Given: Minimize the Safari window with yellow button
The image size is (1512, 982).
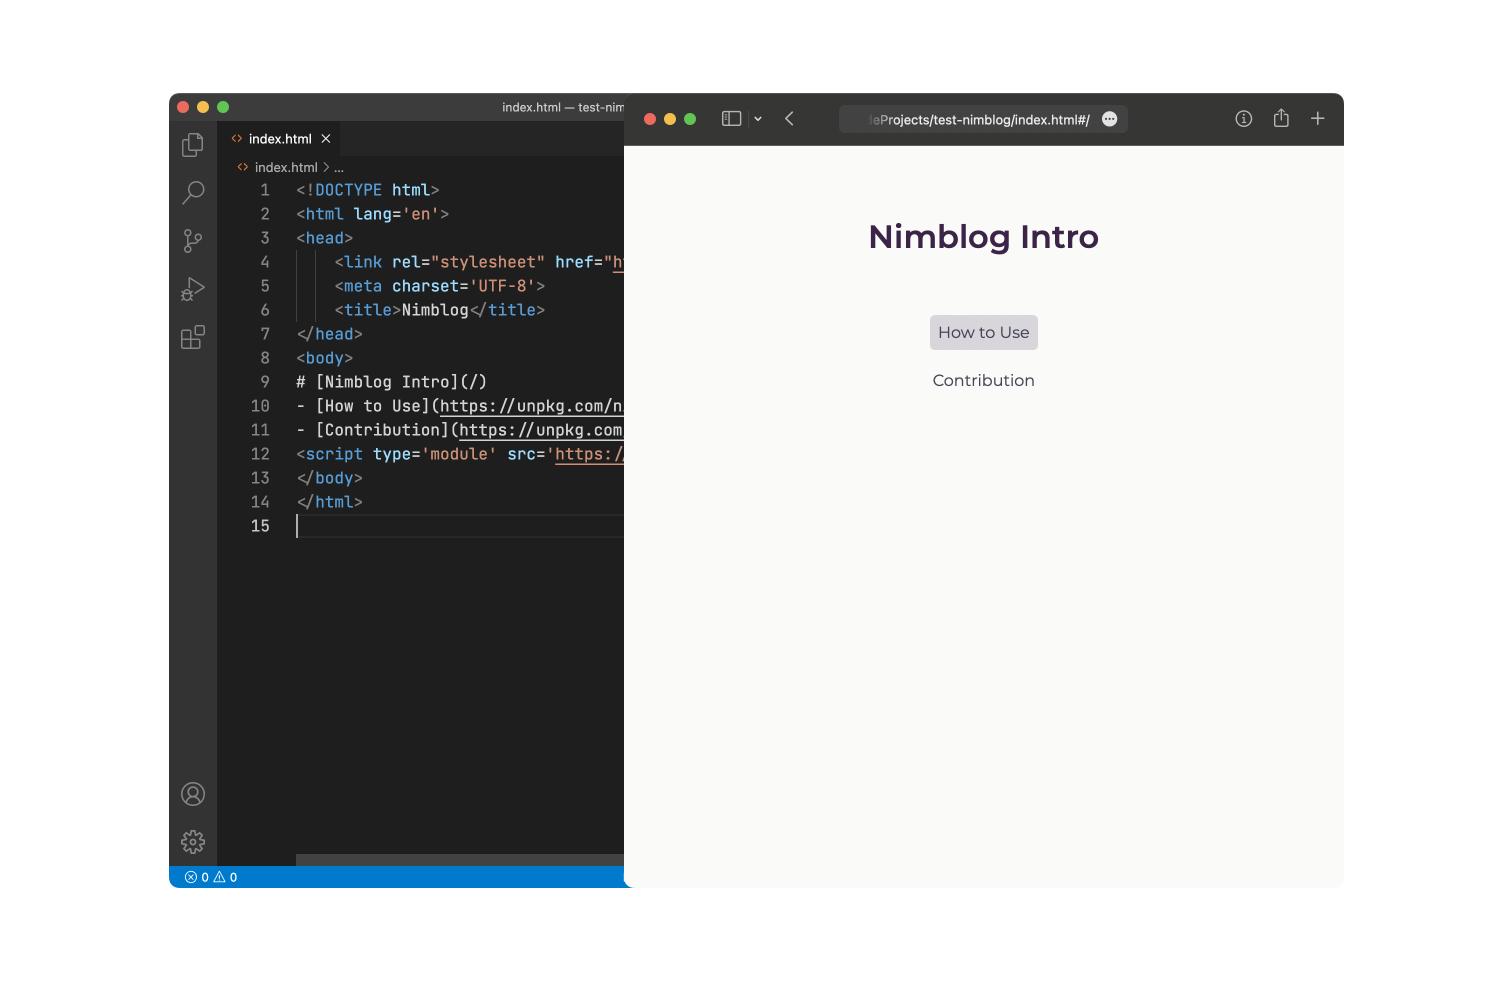Looking at the screenshot, I should 670,119.
